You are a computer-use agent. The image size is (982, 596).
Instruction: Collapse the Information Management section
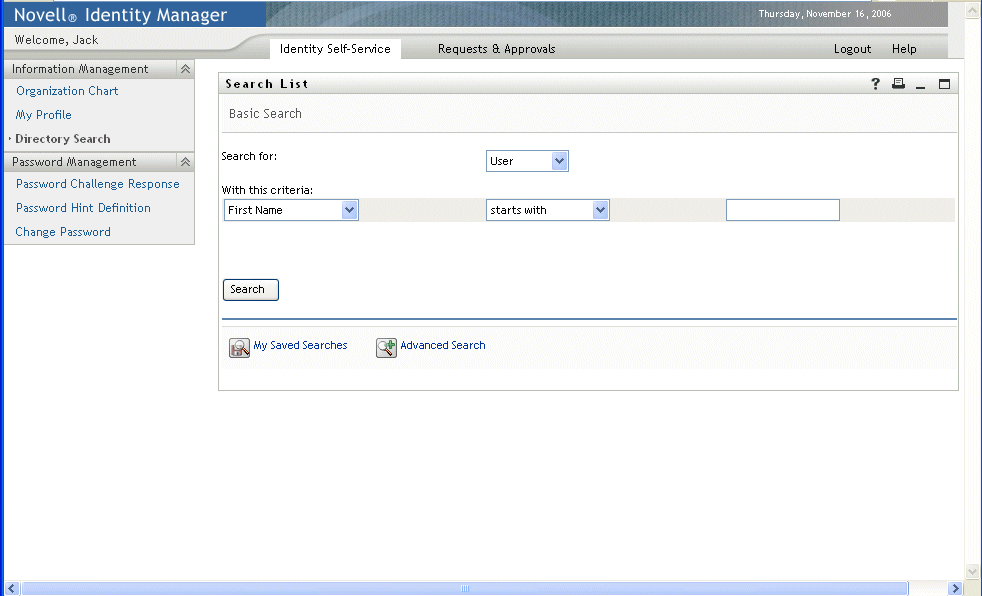point(185,69)
